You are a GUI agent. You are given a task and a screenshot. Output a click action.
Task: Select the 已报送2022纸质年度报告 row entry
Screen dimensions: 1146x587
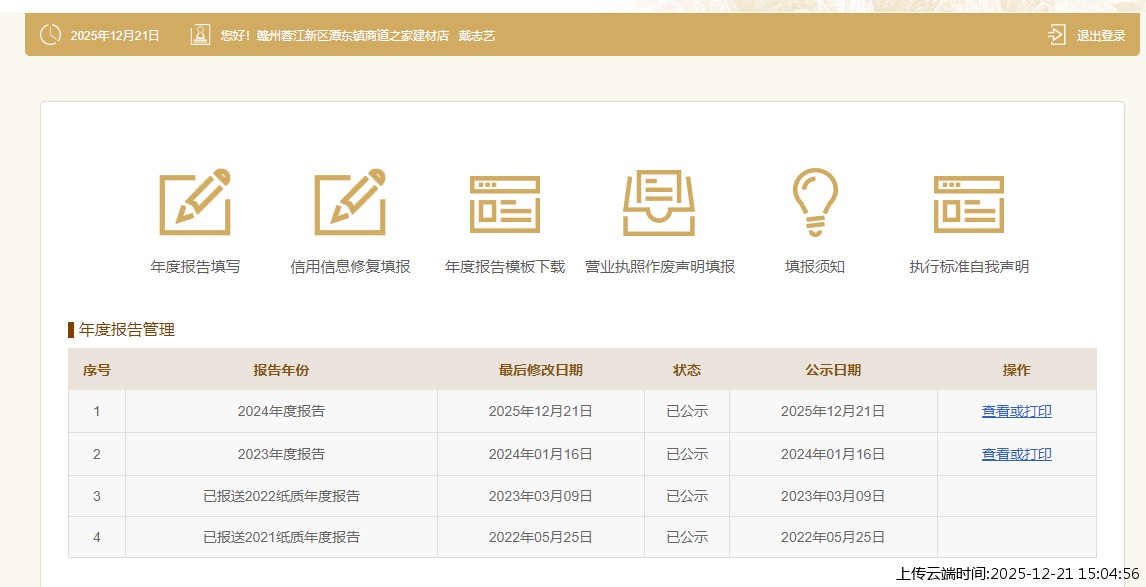281,496
